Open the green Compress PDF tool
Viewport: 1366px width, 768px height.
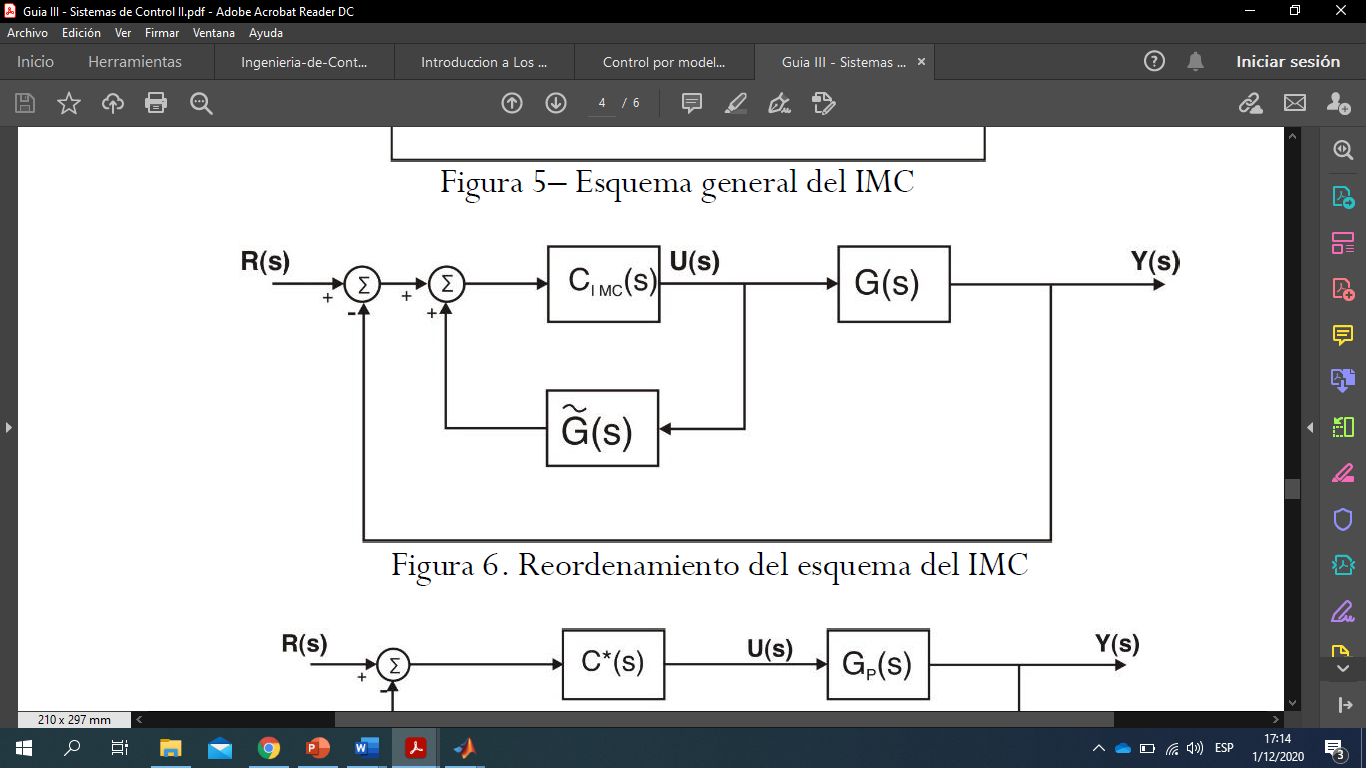coord(1343,427)
